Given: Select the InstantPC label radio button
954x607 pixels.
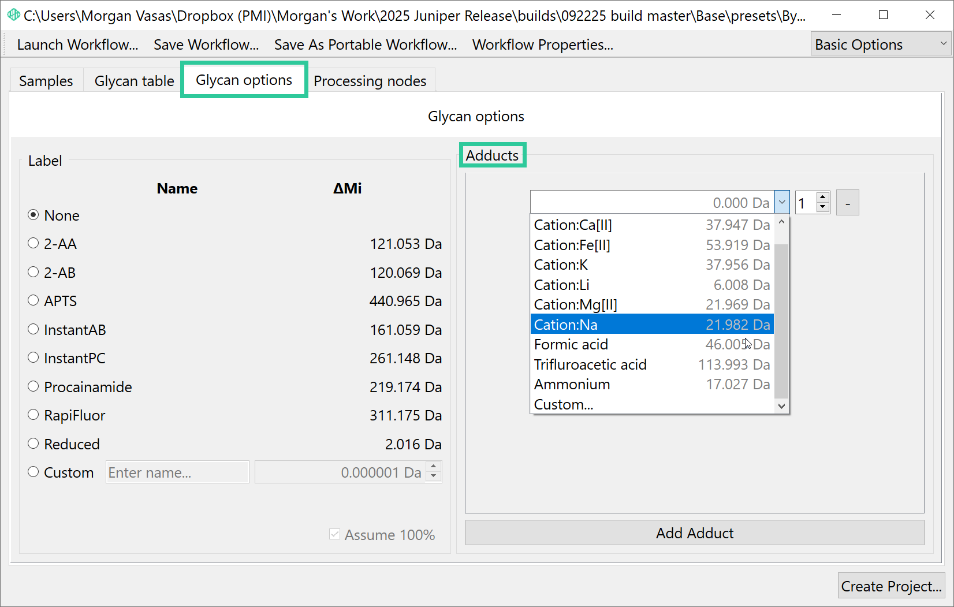Looking at the screenshot, I should tap(33, 358).
